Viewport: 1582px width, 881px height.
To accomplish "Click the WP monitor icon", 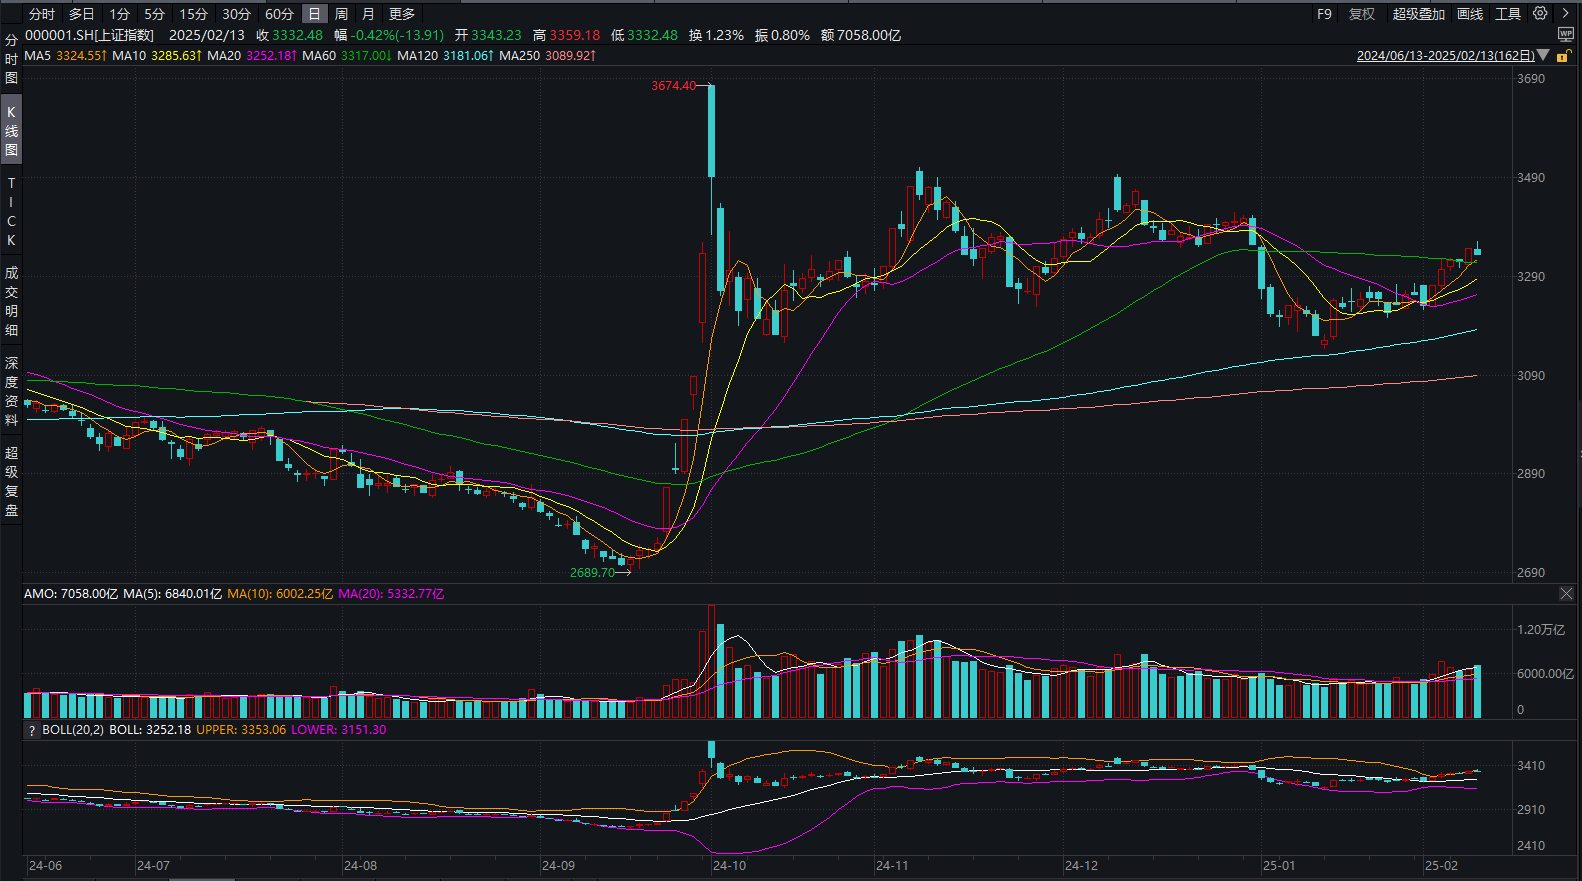I will [1566, 35].
